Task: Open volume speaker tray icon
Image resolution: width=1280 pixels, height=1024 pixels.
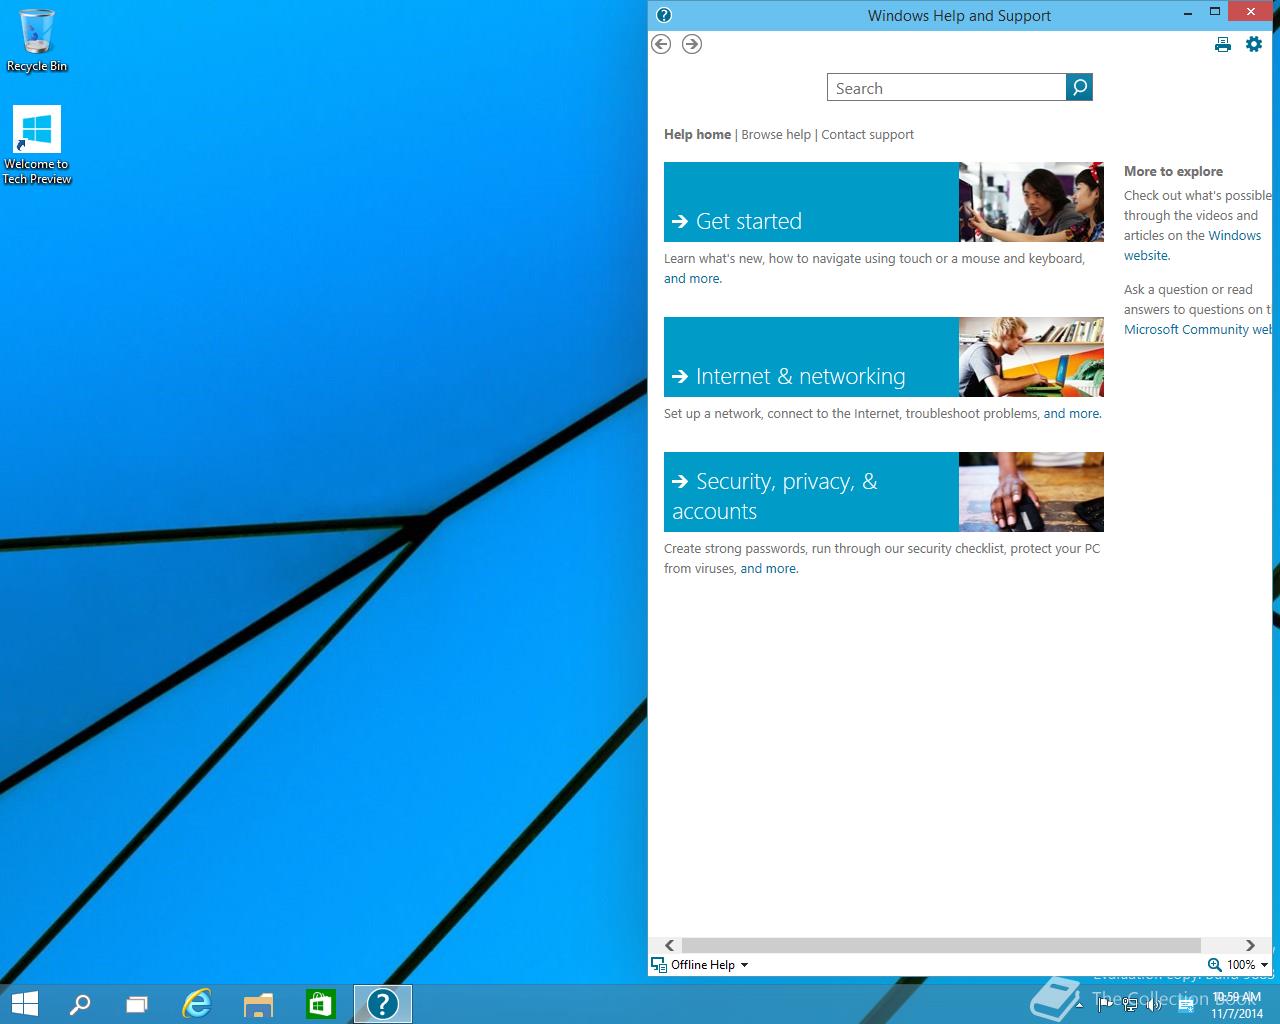Action: (1154, 1005)
